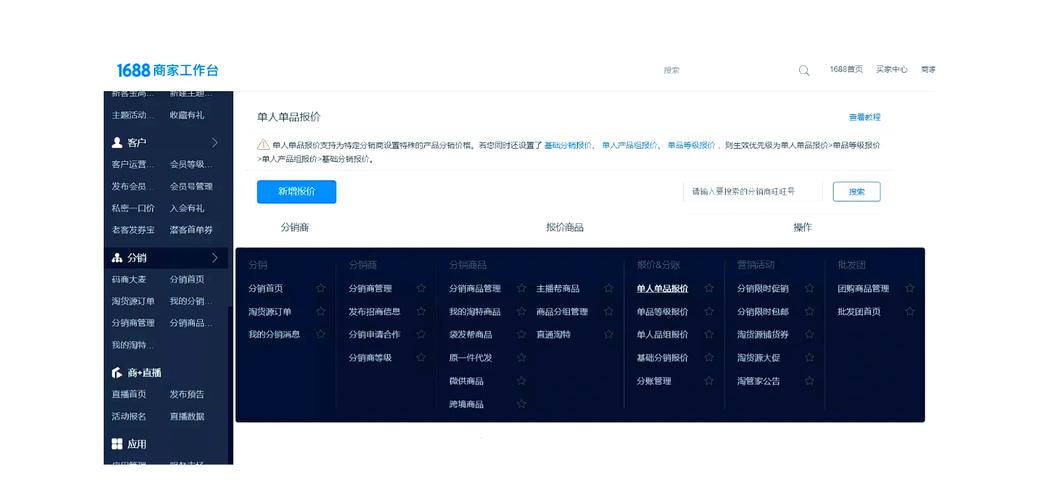Star the 团购商品管理 entry

[x=910, y=288]
